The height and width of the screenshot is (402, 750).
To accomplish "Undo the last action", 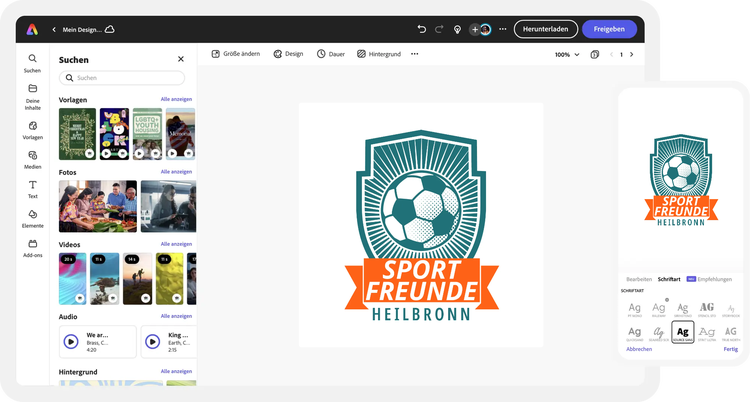I will pos(421,29).
